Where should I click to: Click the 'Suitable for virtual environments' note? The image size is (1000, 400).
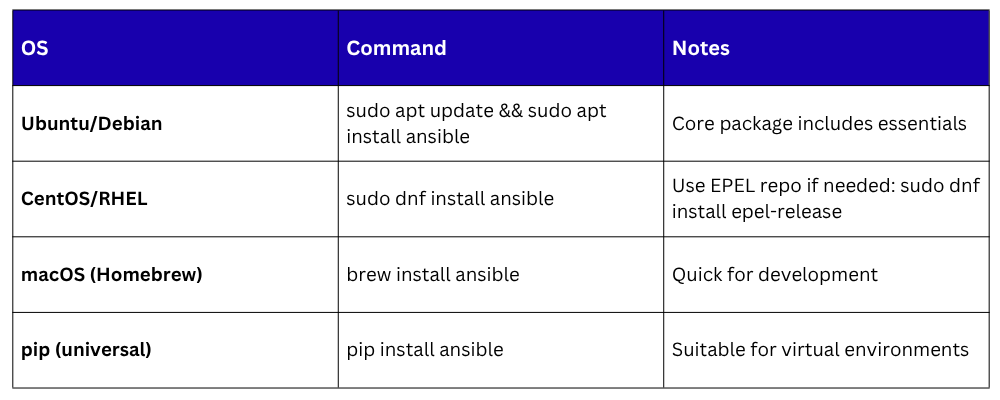click(820, 350)
